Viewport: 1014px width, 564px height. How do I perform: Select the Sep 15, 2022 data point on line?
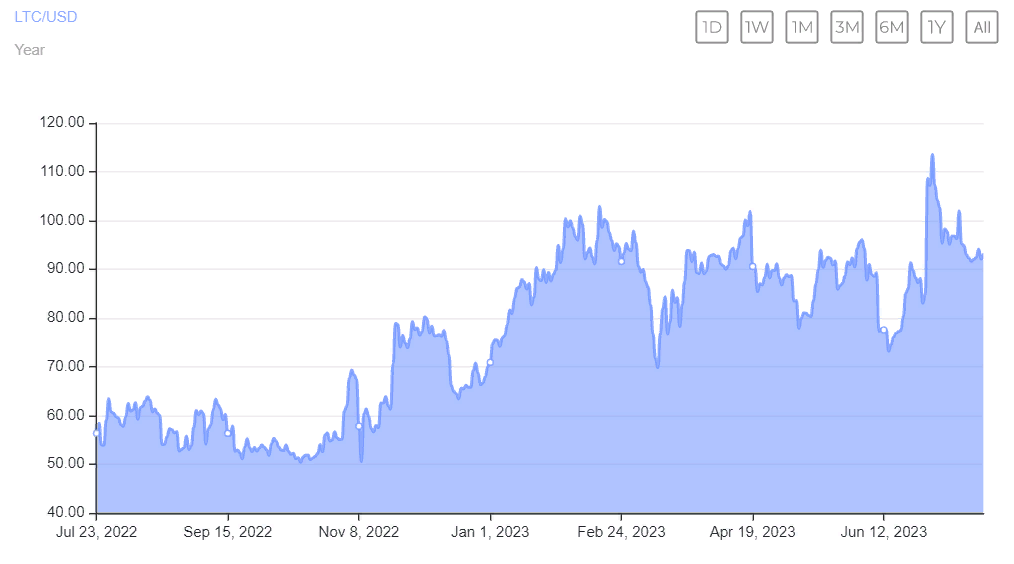click(x=227, y=433)
